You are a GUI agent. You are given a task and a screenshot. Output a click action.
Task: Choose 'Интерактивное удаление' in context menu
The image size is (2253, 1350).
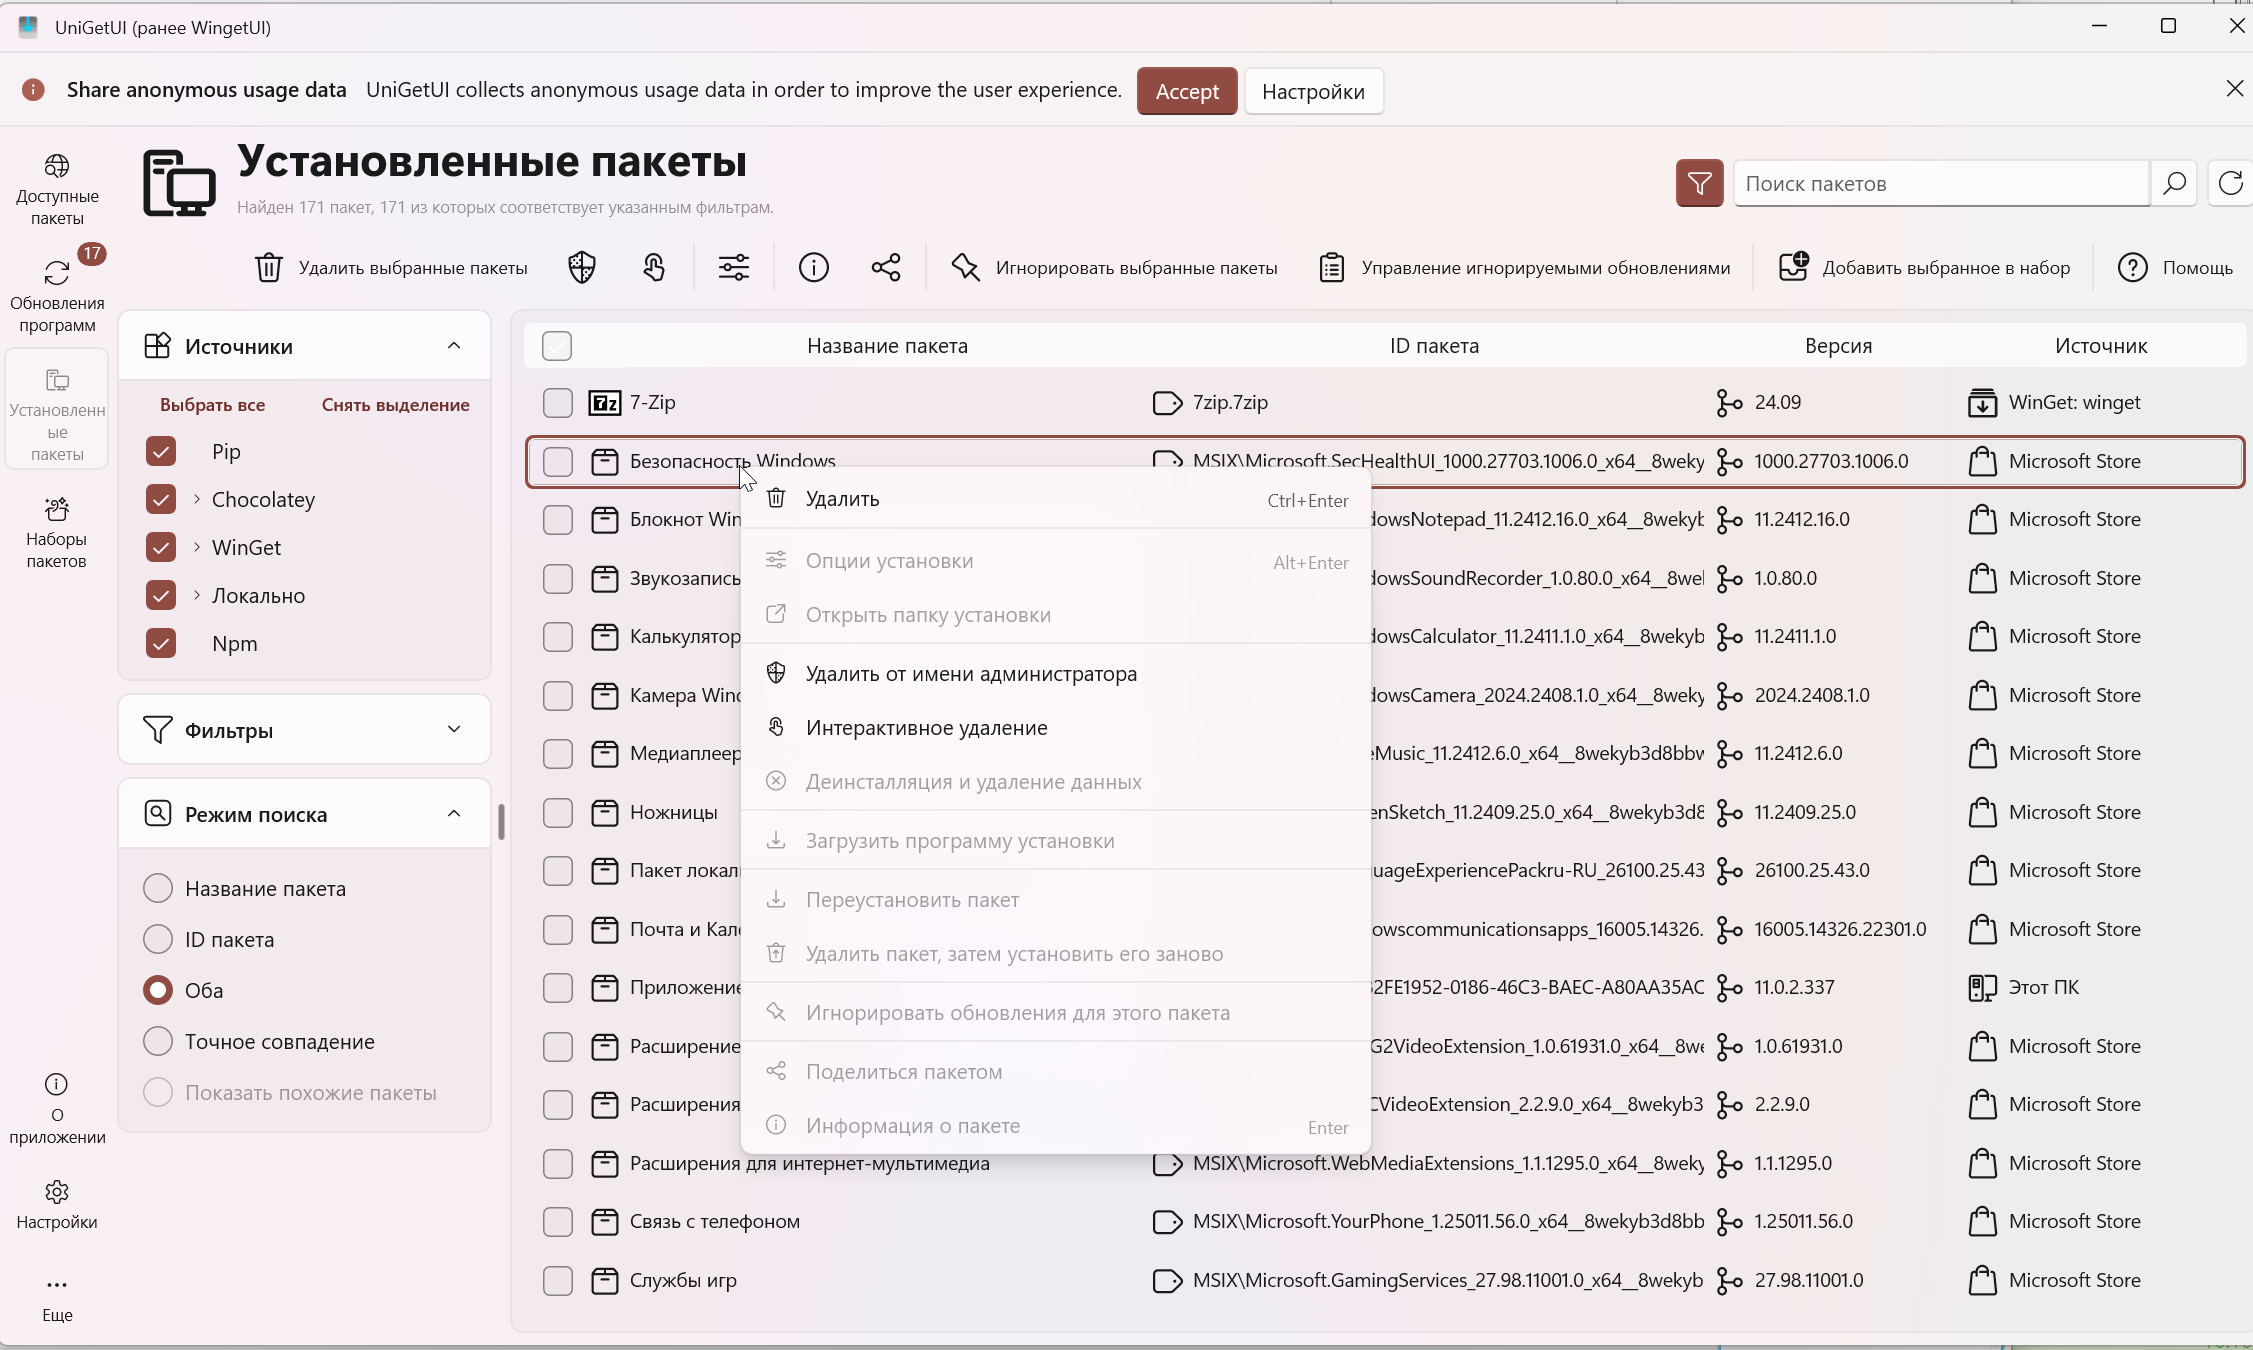[x=926, y=727]
